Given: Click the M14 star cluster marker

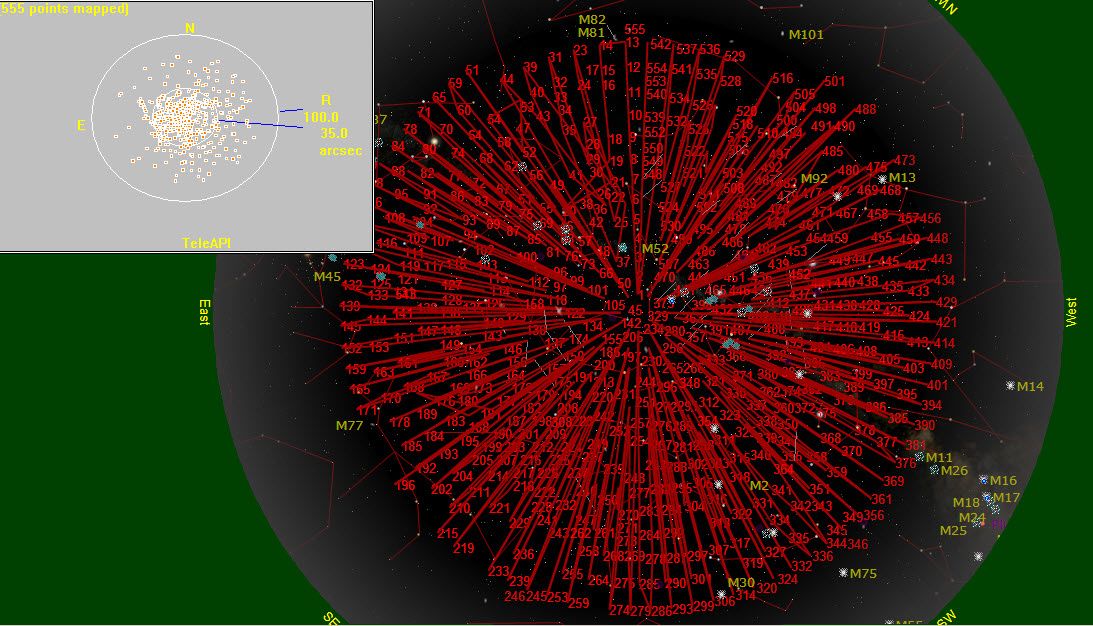Looking at the screenshot, I should 1010,386.
